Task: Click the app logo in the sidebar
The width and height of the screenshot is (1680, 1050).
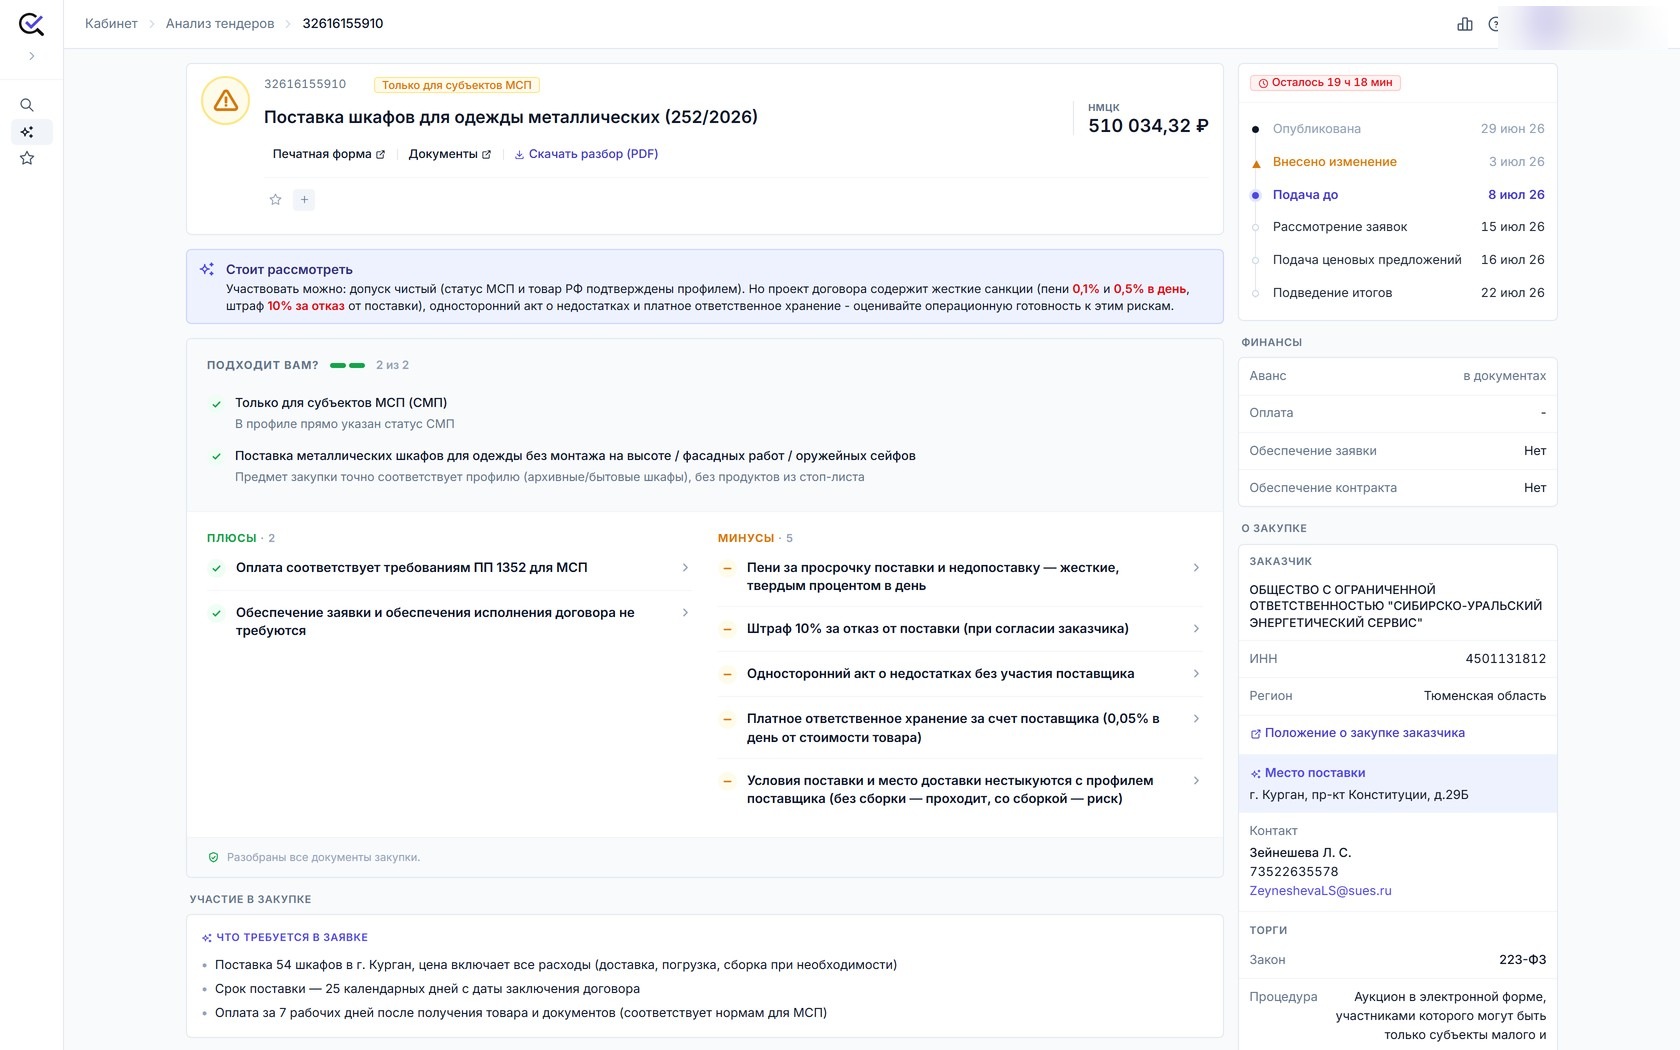Action: click(x=31, y=24)
